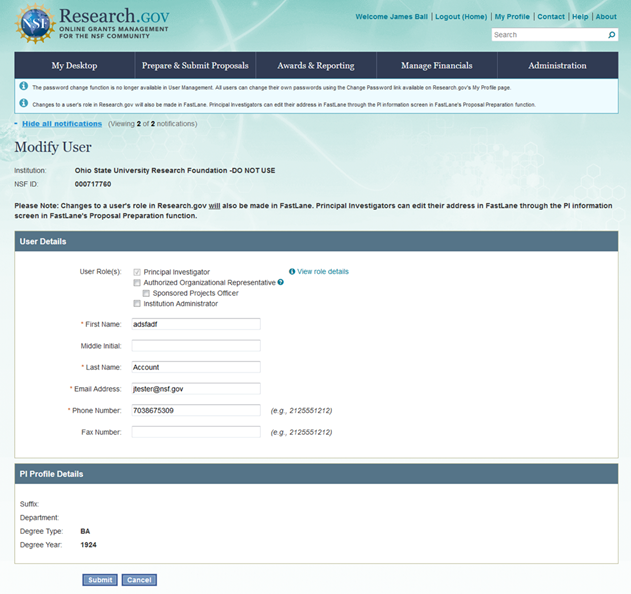The width and height of the screenshot is (631, 594).
Task: Click the info icon beside View role details
Action: pyautogui.click(x=292, y=272)
